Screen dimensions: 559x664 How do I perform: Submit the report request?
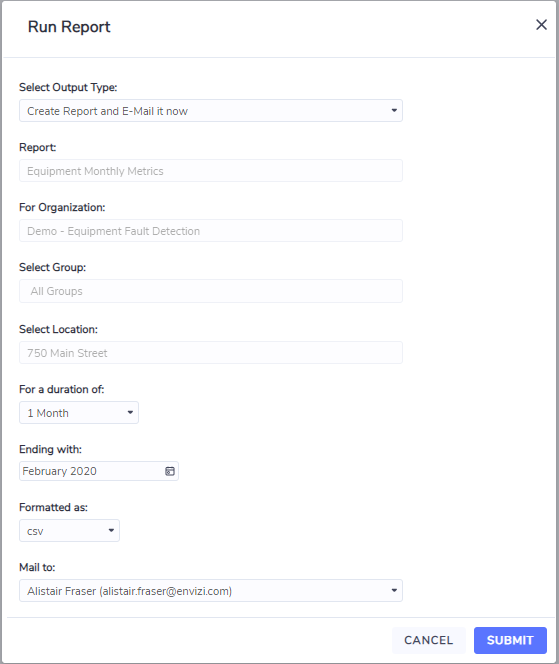click(x=510, y=640)
